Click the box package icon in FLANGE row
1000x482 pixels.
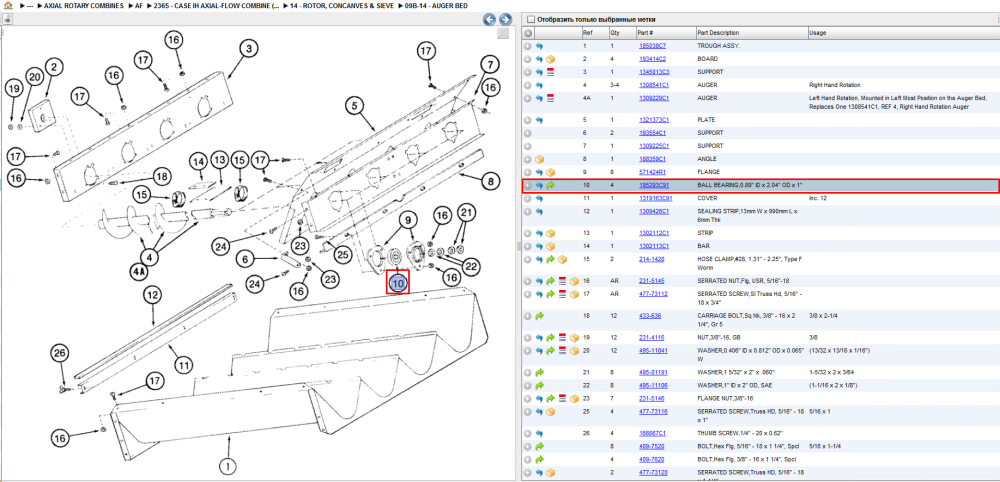(550, 172)
